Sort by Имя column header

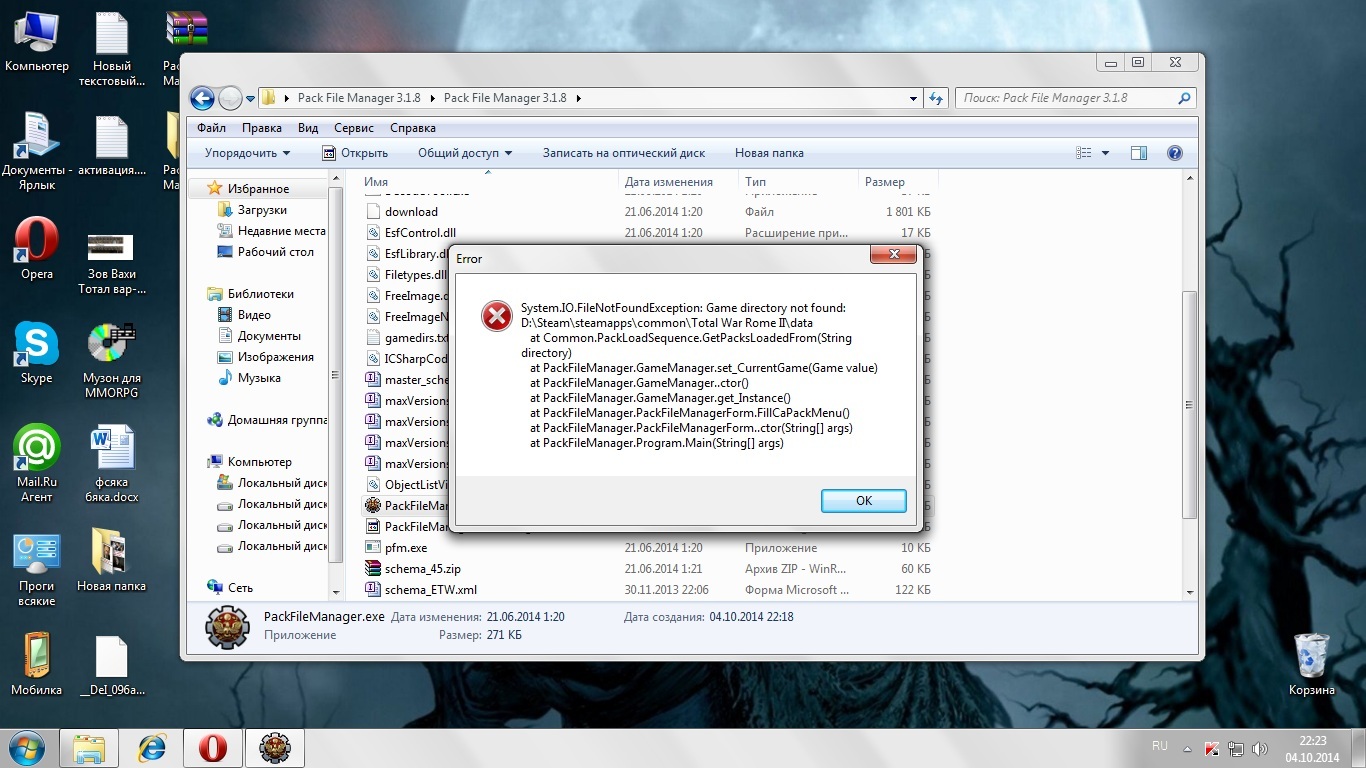click(376, 182)
